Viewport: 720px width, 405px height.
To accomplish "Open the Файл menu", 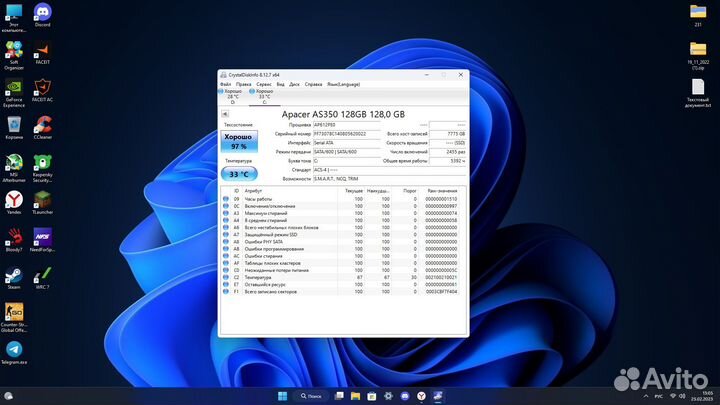I will pos(226,83).
